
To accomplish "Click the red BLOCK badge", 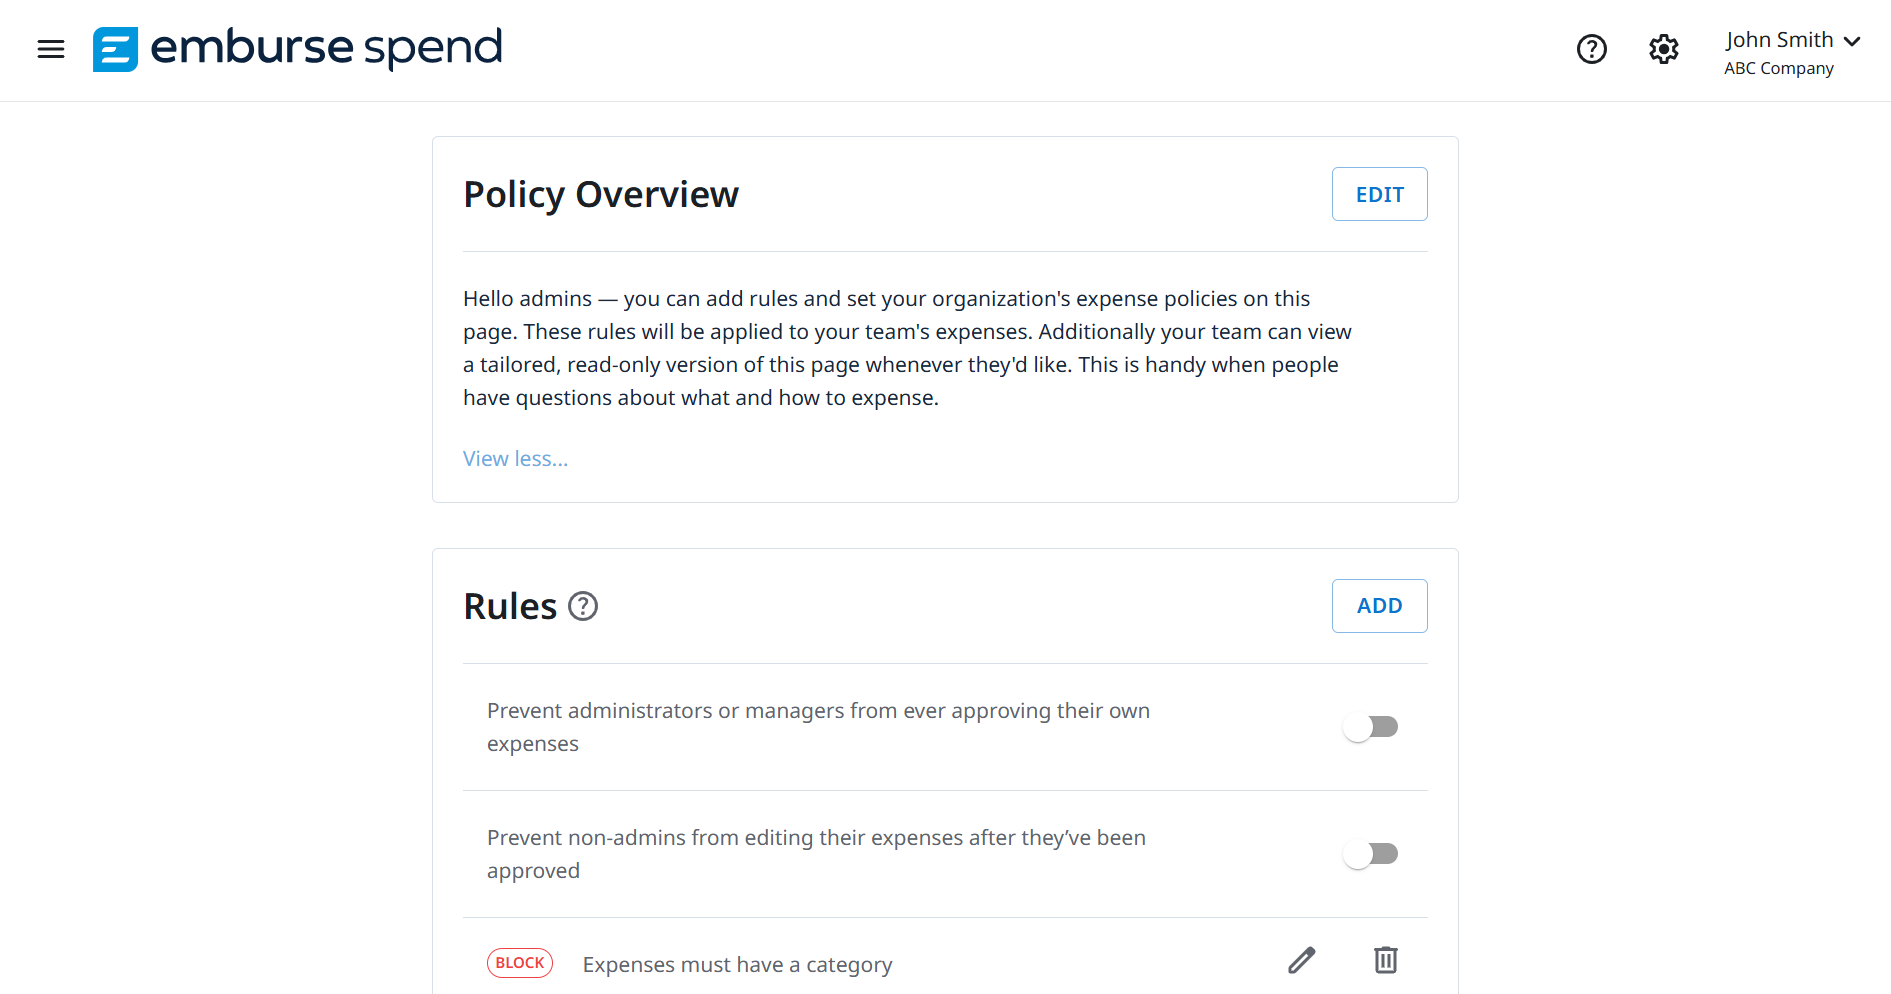I will point(520,963).
